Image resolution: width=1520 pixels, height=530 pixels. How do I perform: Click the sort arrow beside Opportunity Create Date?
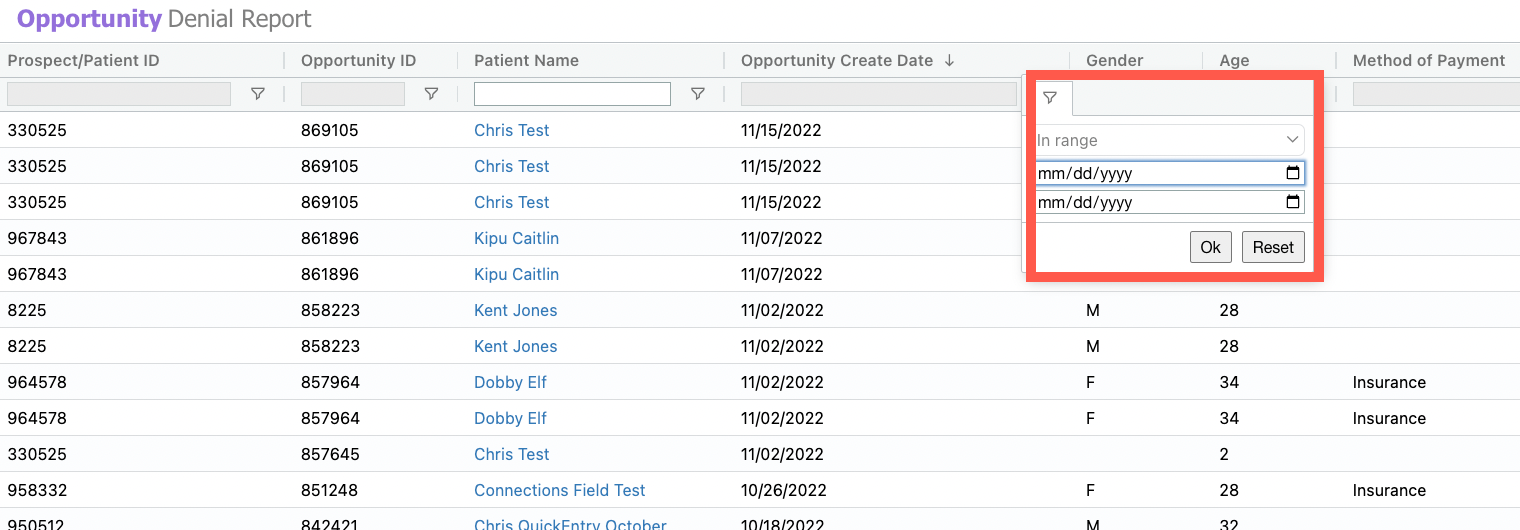tap(949, 61)
